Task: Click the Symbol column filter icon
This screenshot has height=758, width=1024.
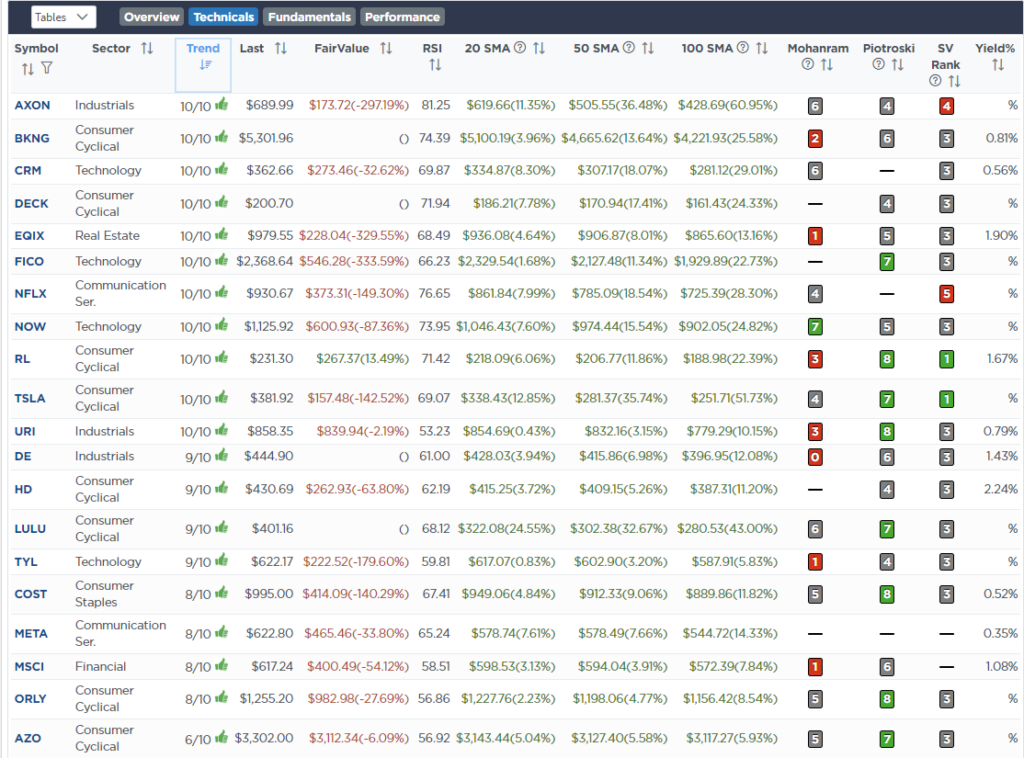Action: click(x=47, y=68)
